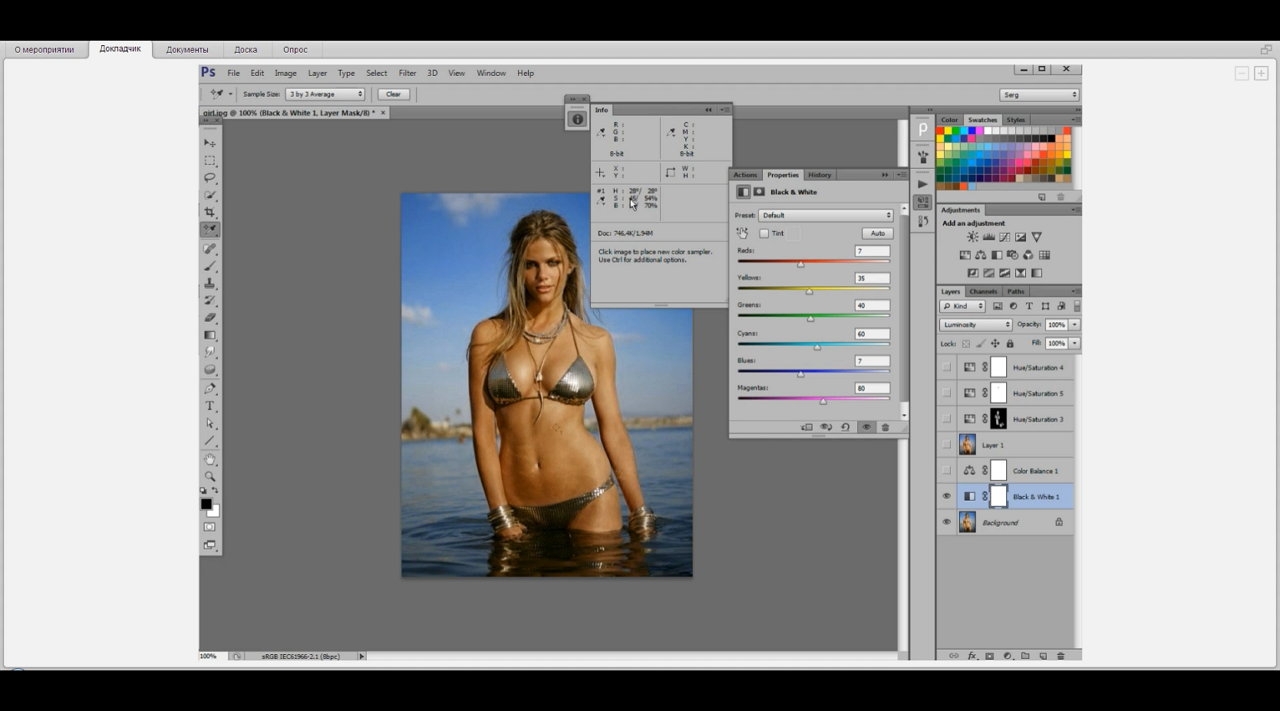Viewport: 1280px width, 711px height.
Task: Click the on-image adjustment hand tool
Action: click(x=743, y=233)
